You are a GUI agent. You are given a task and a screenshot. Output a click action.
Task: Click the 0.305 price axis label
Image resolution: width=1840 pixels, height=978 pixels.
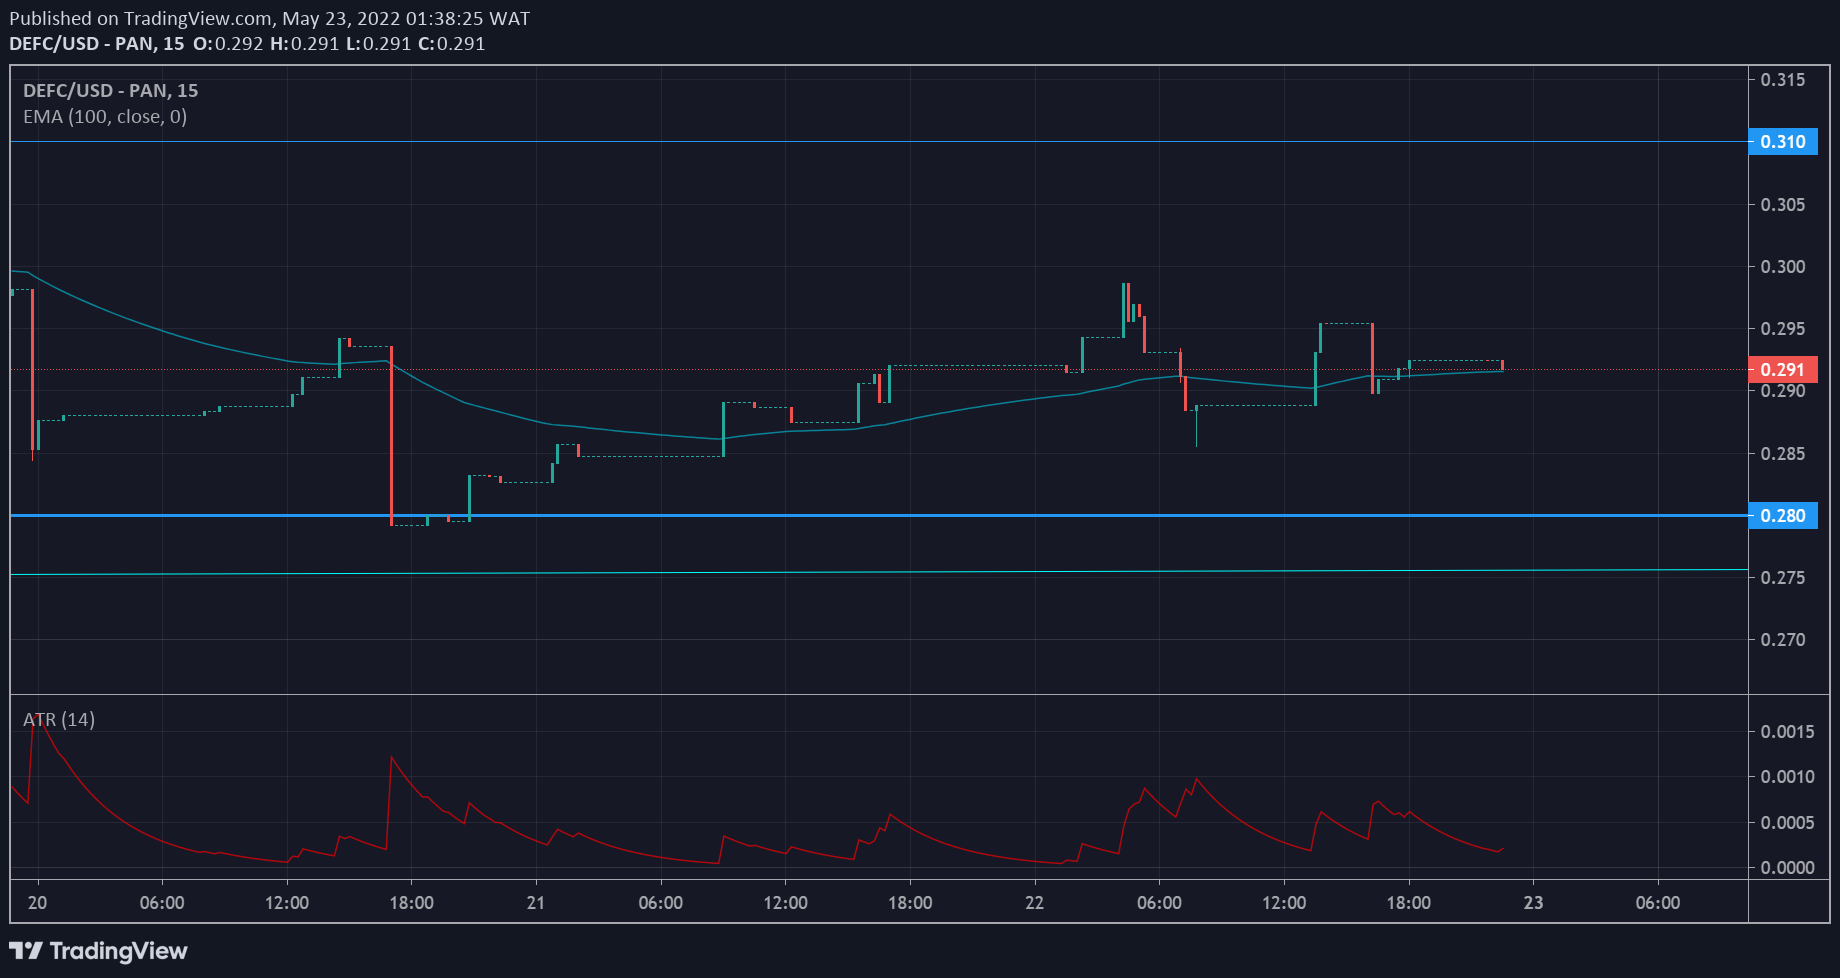[x=1783, y=205]
